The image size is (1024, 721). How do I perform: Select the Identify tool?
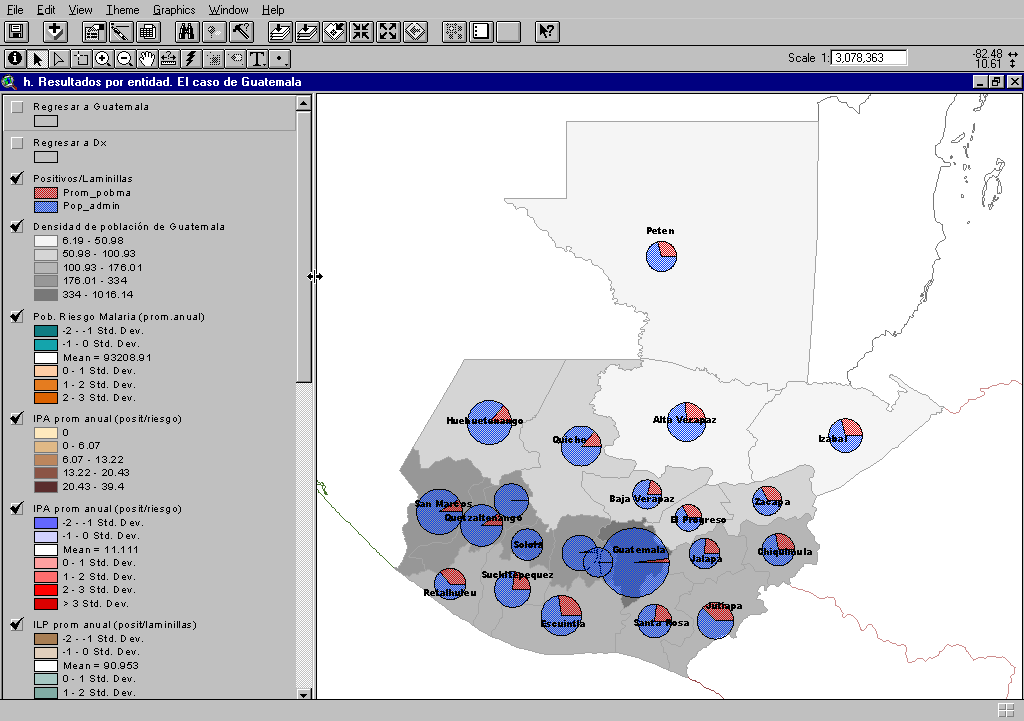click(15, 59)
